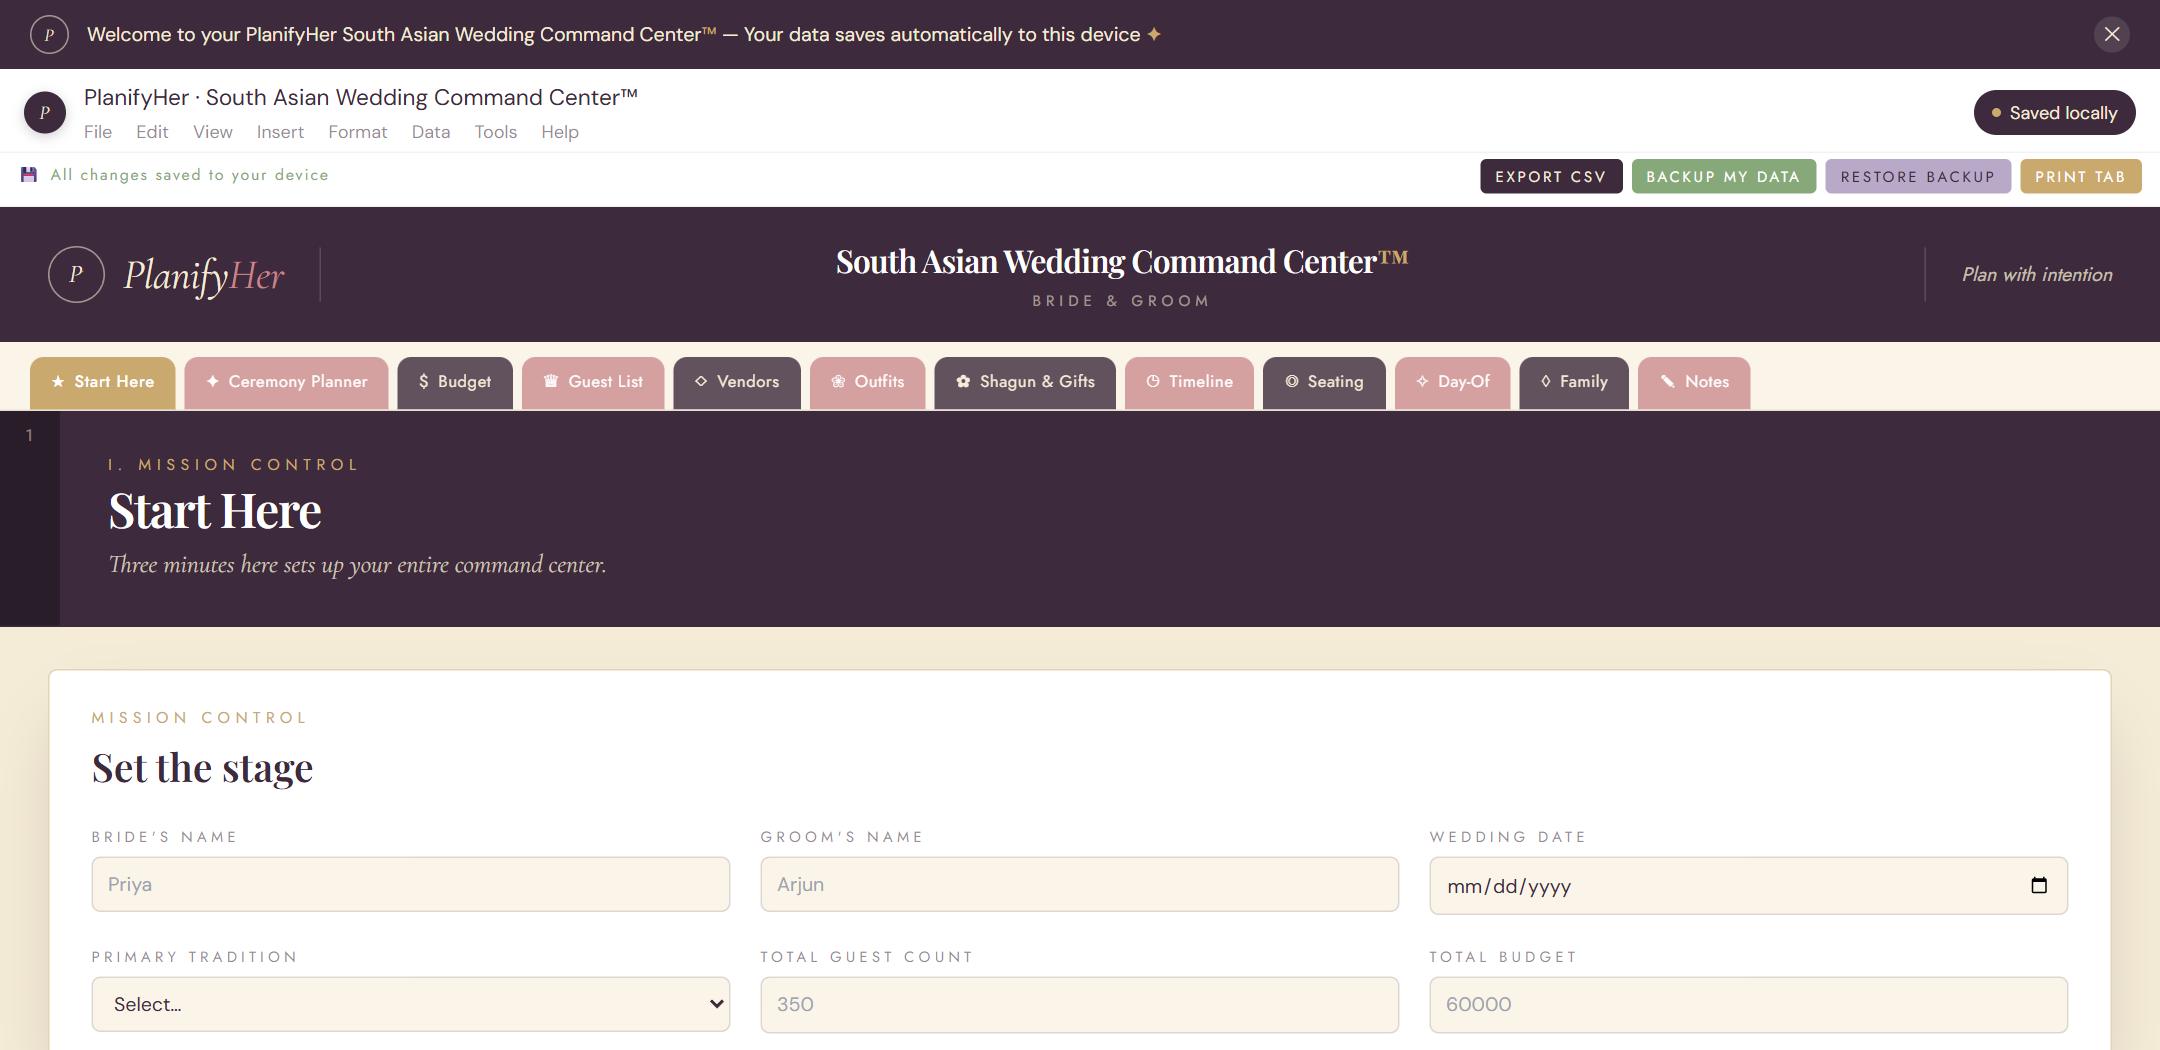
Task: Click the floppy disk save icon
Action: [29, 175]
